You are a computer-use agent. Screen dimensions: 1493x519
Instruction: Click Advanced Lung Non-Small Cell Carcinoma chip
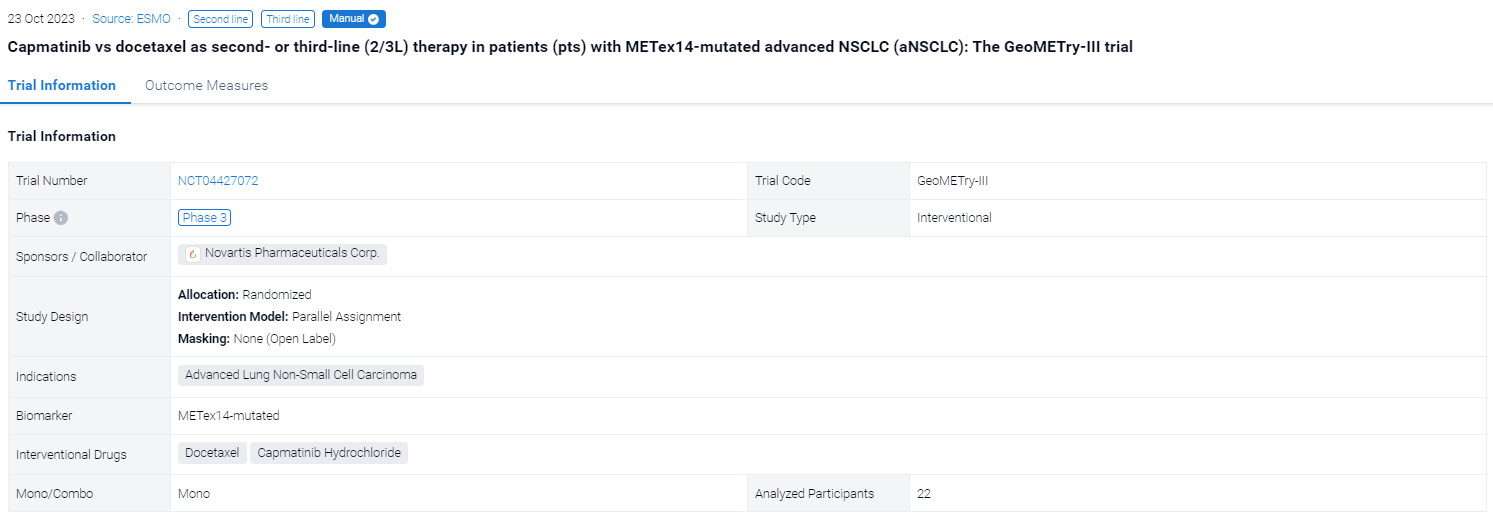(301, 375)
